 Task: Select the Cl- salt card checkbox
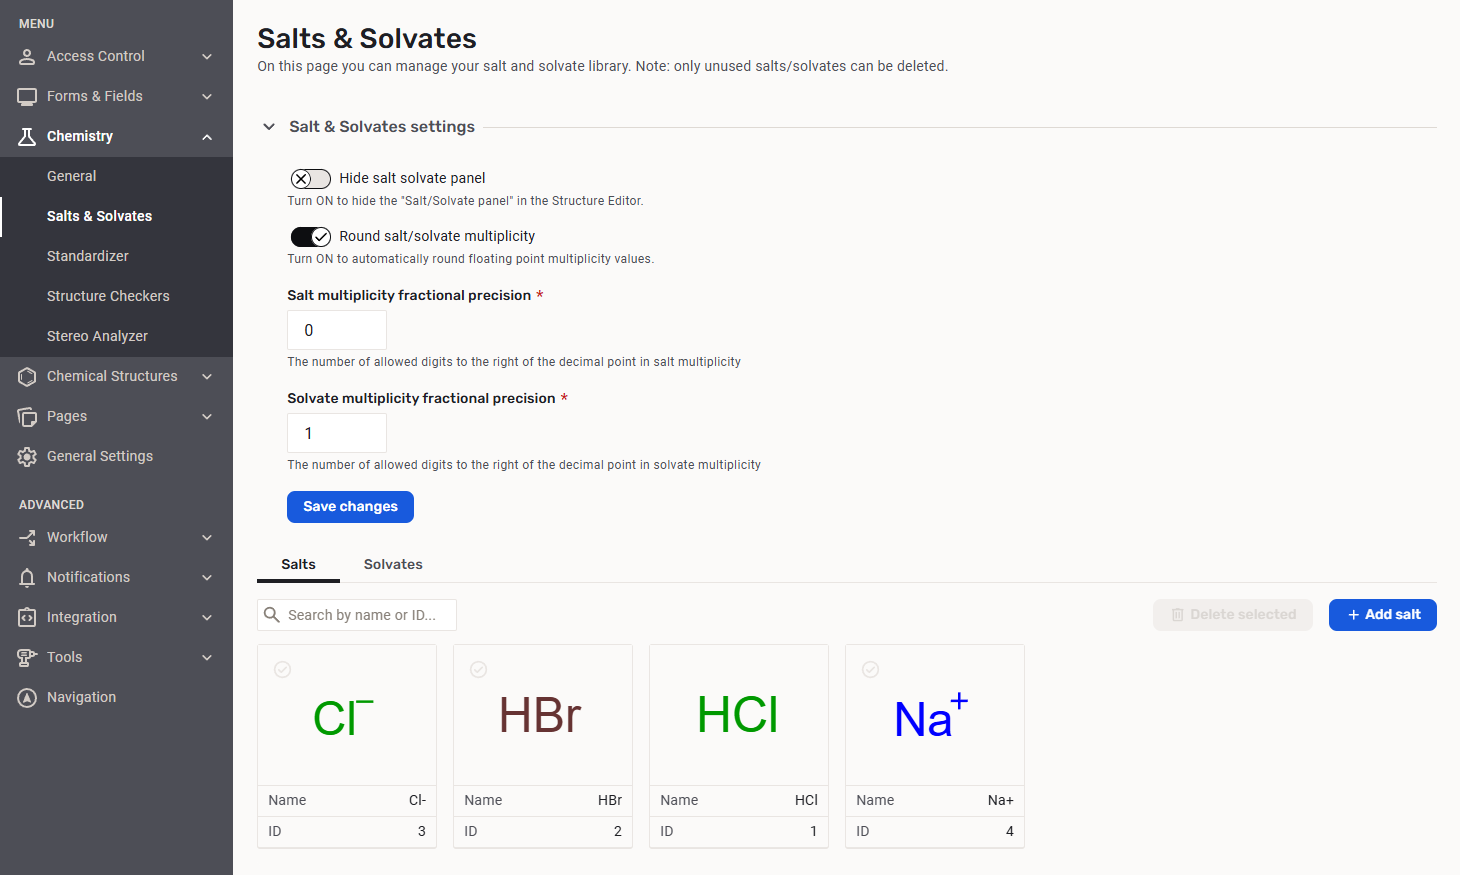pyautogui.click(x=283, y=670)
